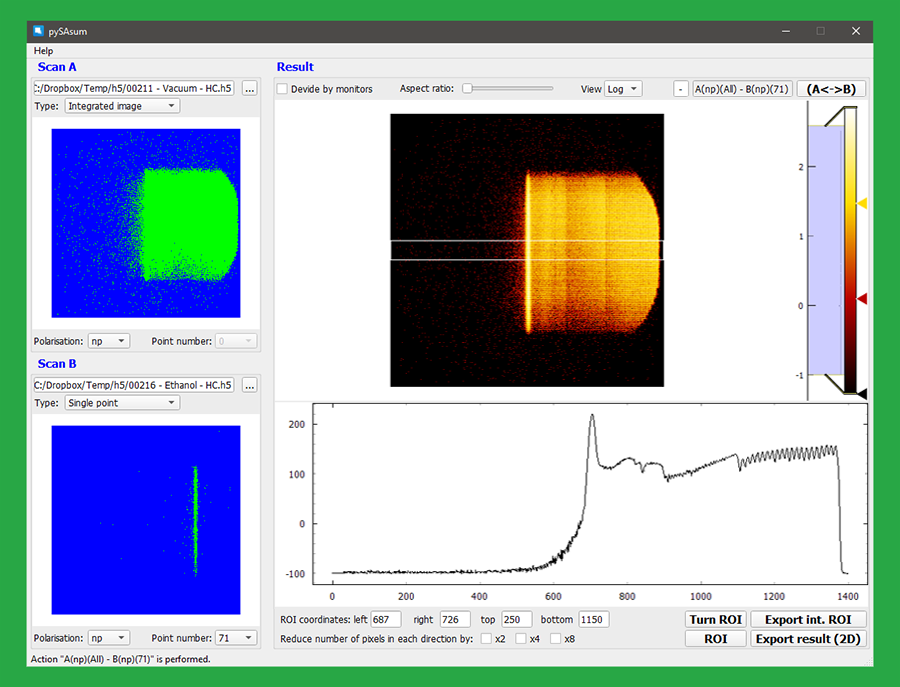900x687 pixels.
Task: Open Scan A Type dropdown Integrated image
Action: (x=122, y=106)
